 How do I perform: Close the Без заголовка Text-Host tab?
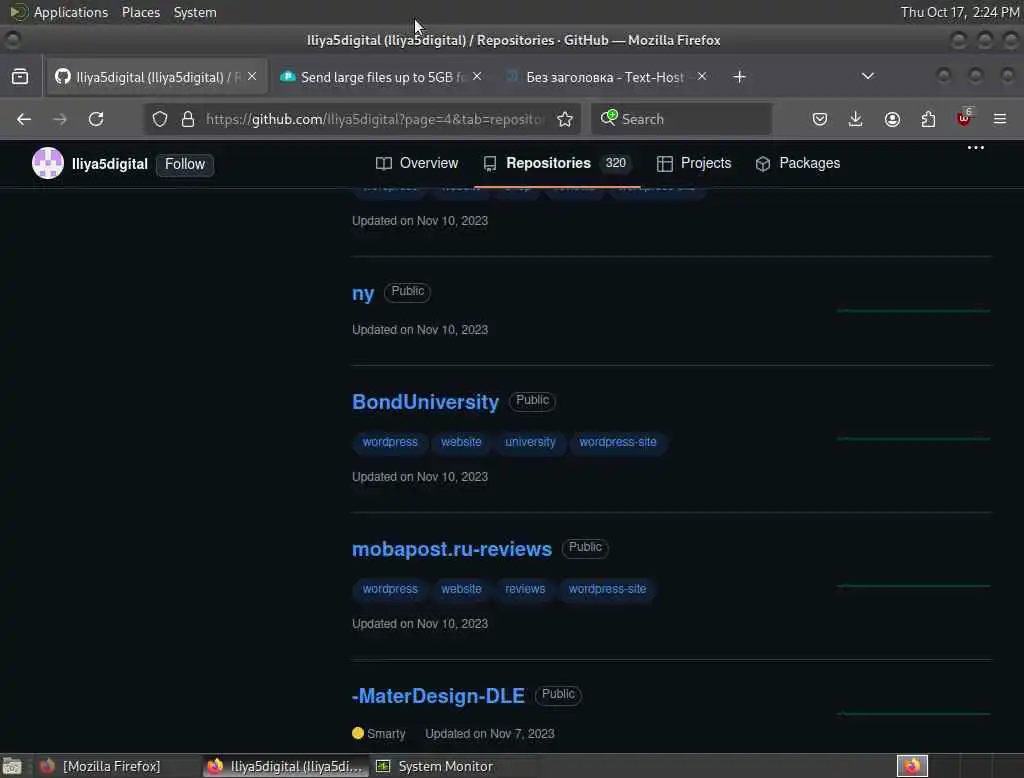point(702,76)
